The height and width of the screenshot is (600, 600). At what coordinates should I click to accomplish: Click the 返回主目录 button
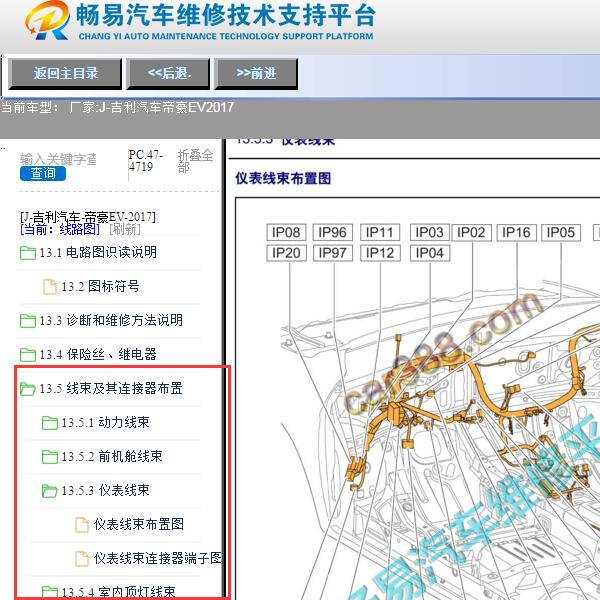pyautogui.click(x=65, y=73)
